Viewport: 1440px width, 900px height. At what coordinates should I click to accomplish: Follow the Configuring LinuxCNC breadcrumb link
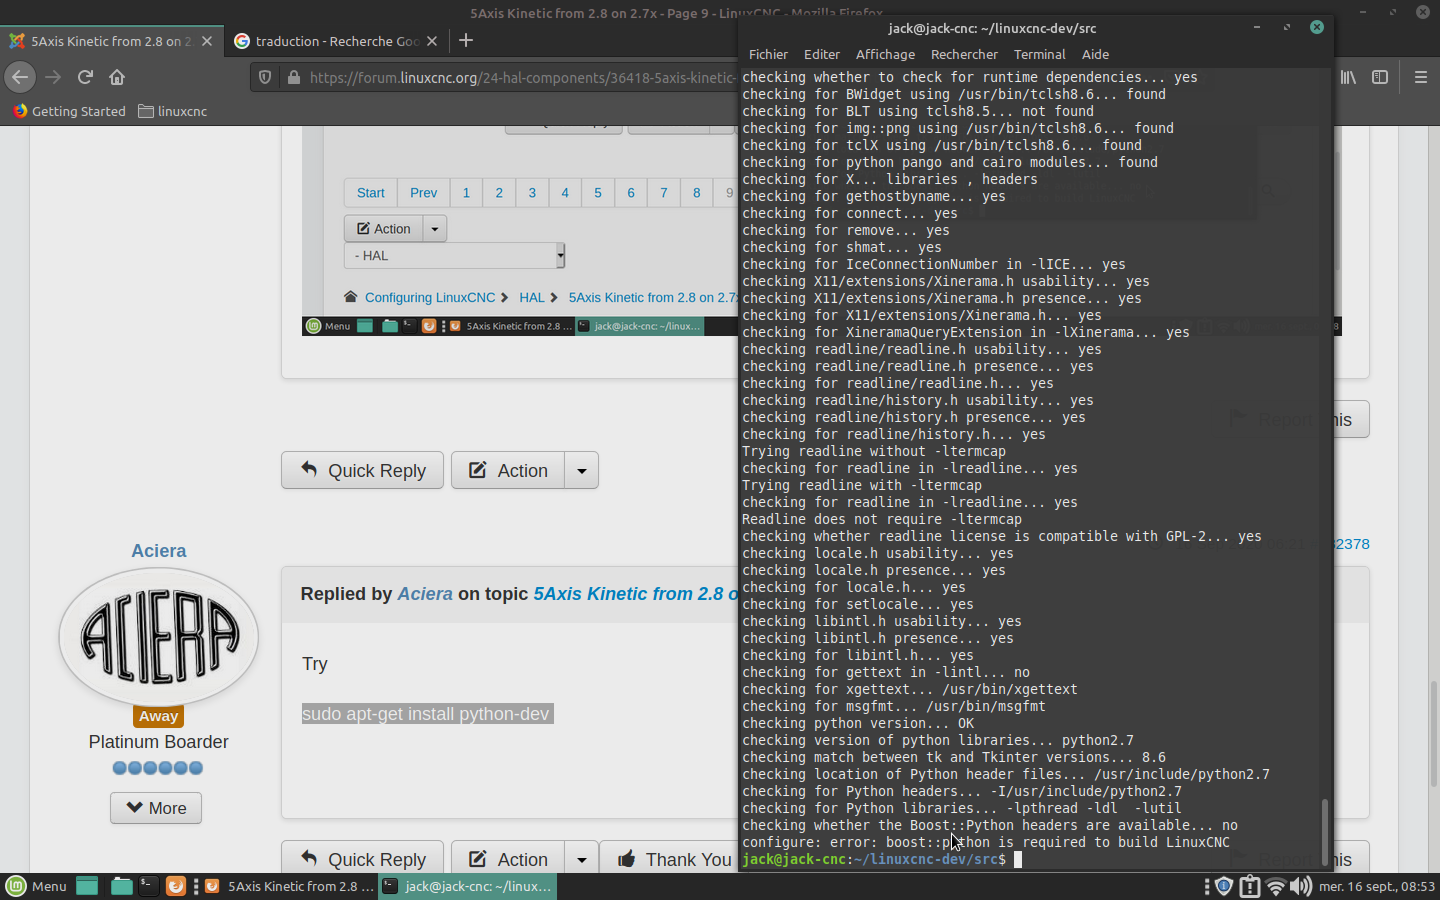click(430, 297)
